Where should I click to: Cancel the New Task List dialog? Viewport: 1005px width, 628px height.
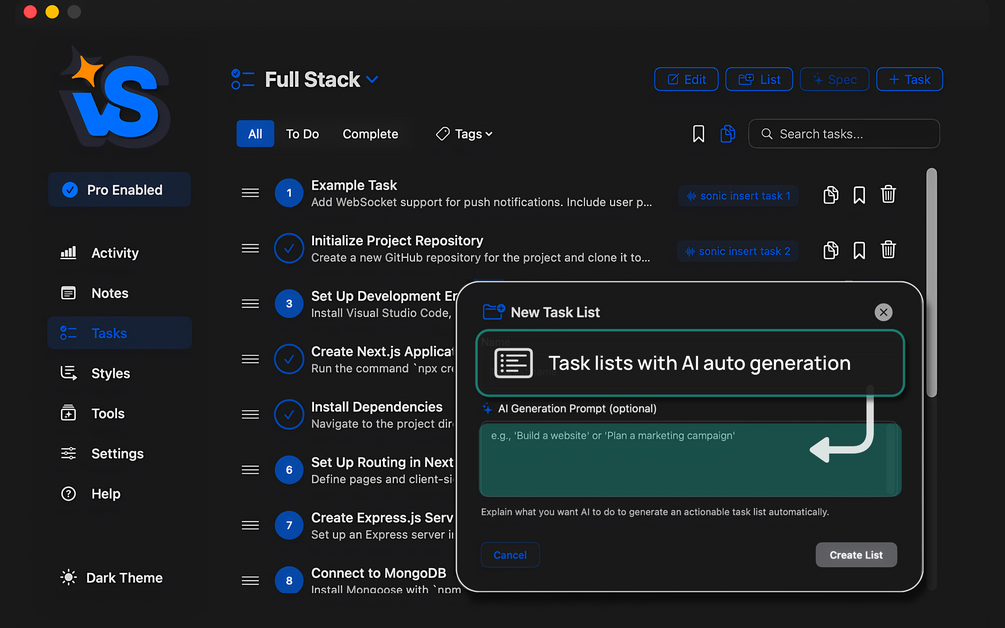pyautogui.click(x=510, y=555)
